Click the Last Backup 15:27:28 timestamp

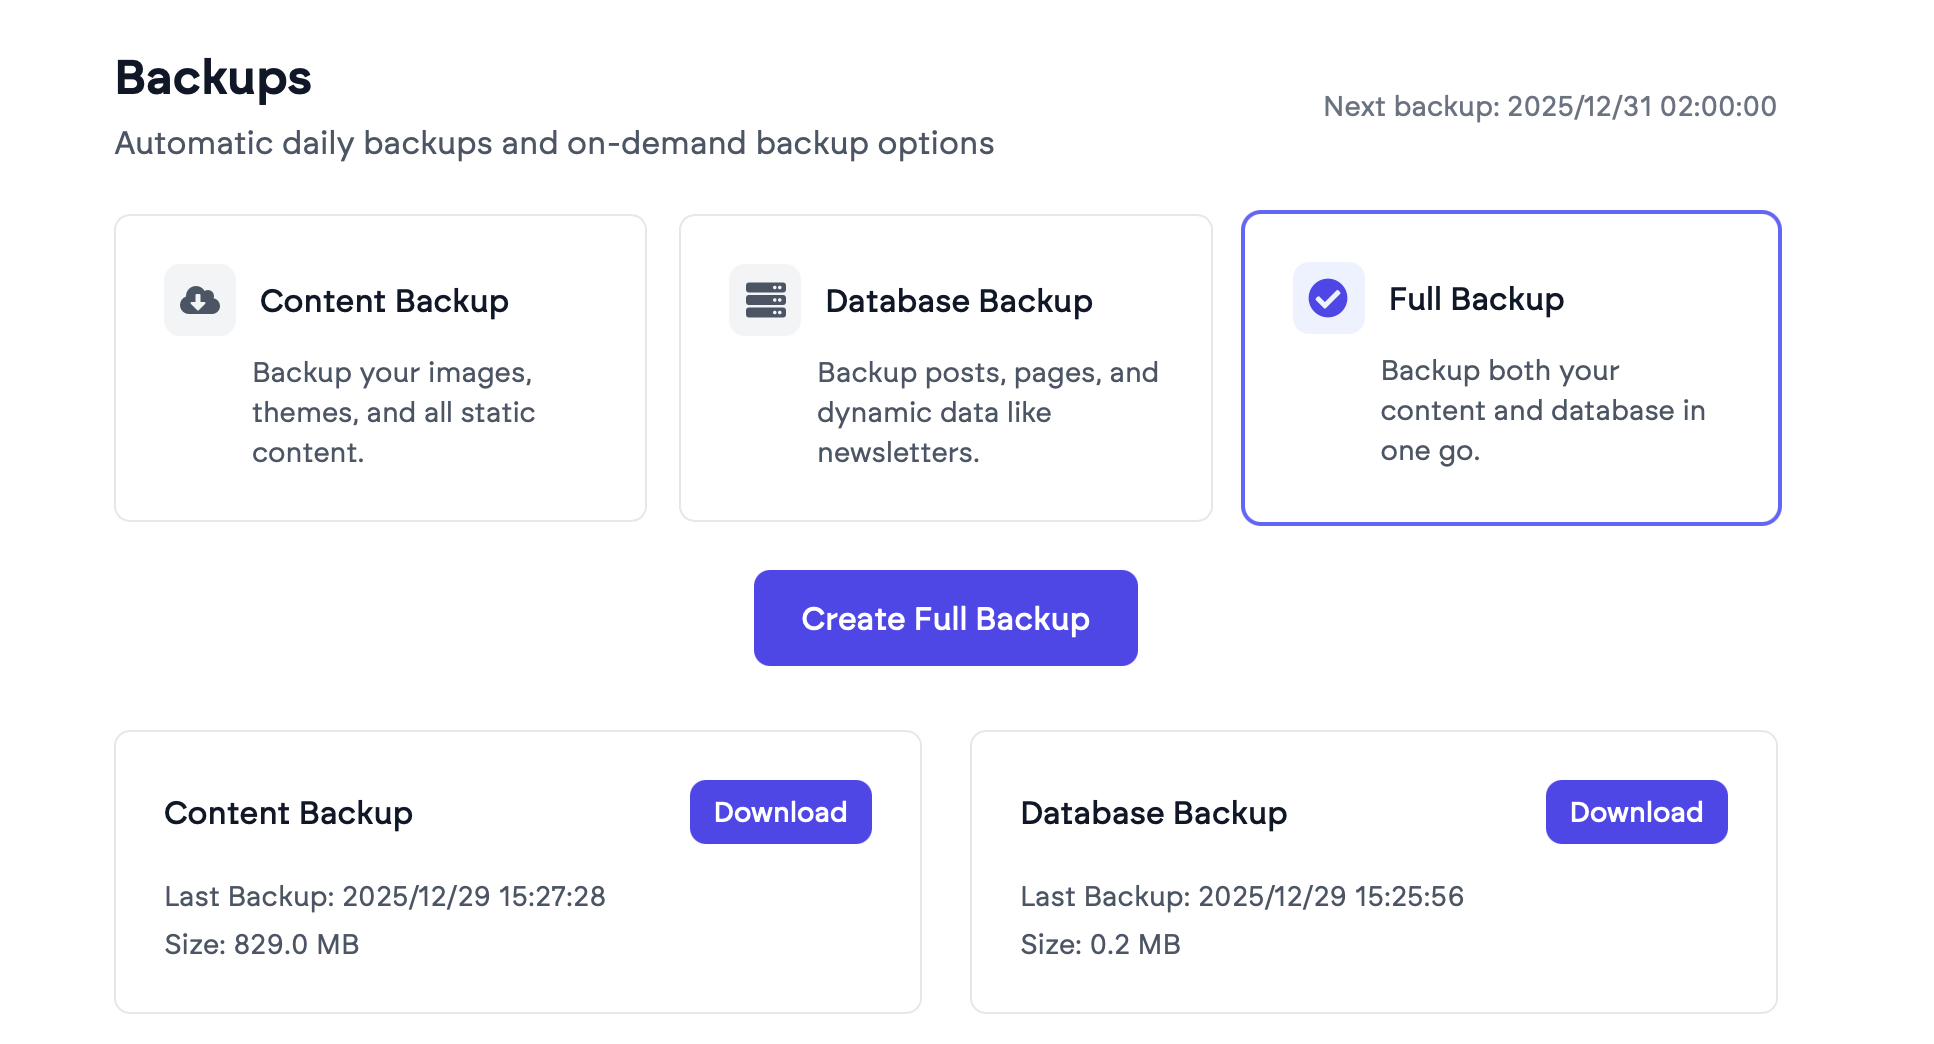[x=385, y=896]
